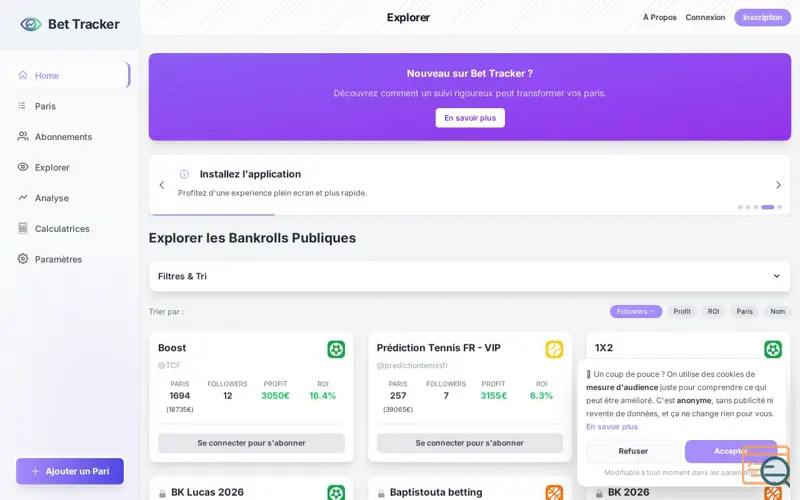Click the football icon on BK Lucas 2026 card
Screen dimensions: 800x500
336,493
